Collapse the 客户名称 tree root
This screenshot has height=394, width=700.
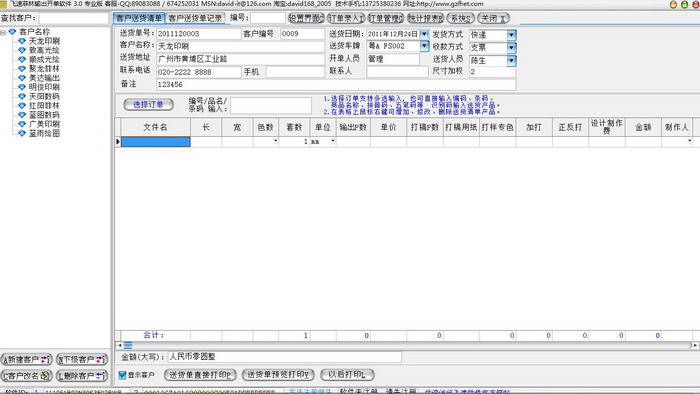coord(3,32)
